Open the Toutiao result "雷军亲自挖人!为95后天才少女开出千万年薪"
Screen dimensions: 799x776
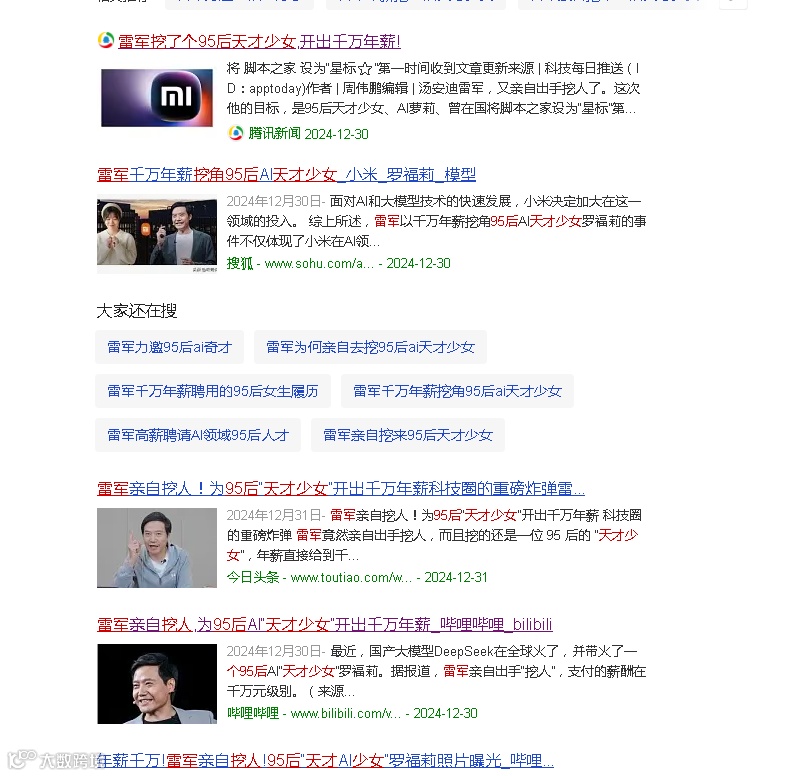(x=341, y=489)
